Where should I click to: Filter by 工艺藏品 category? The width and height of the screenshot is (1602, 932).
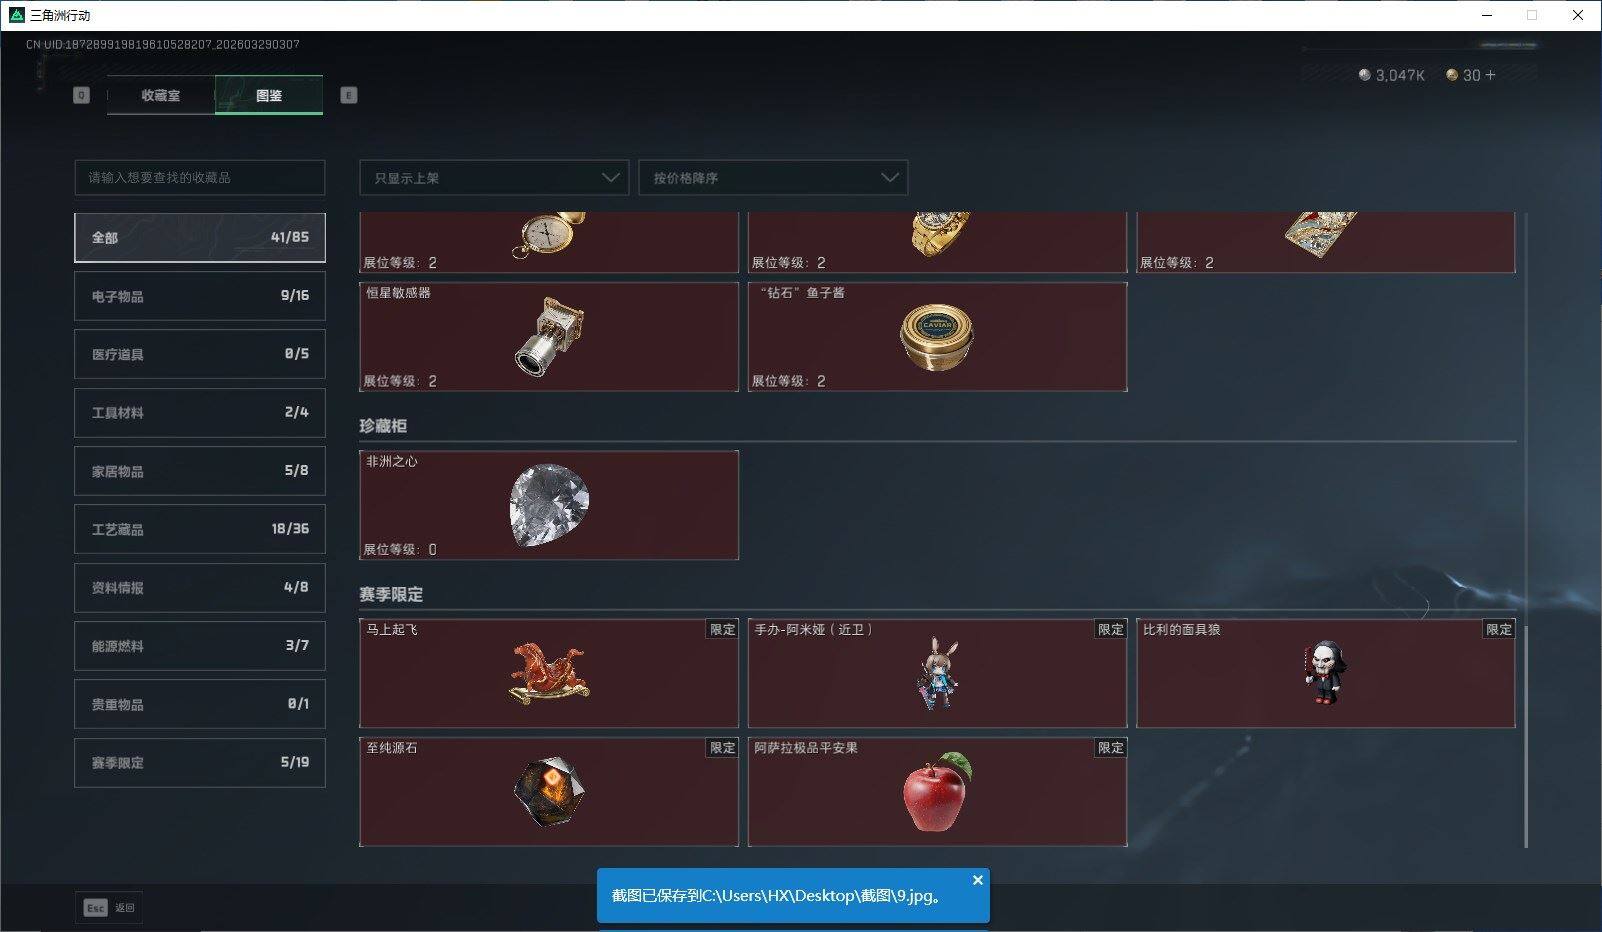[200, 529]
